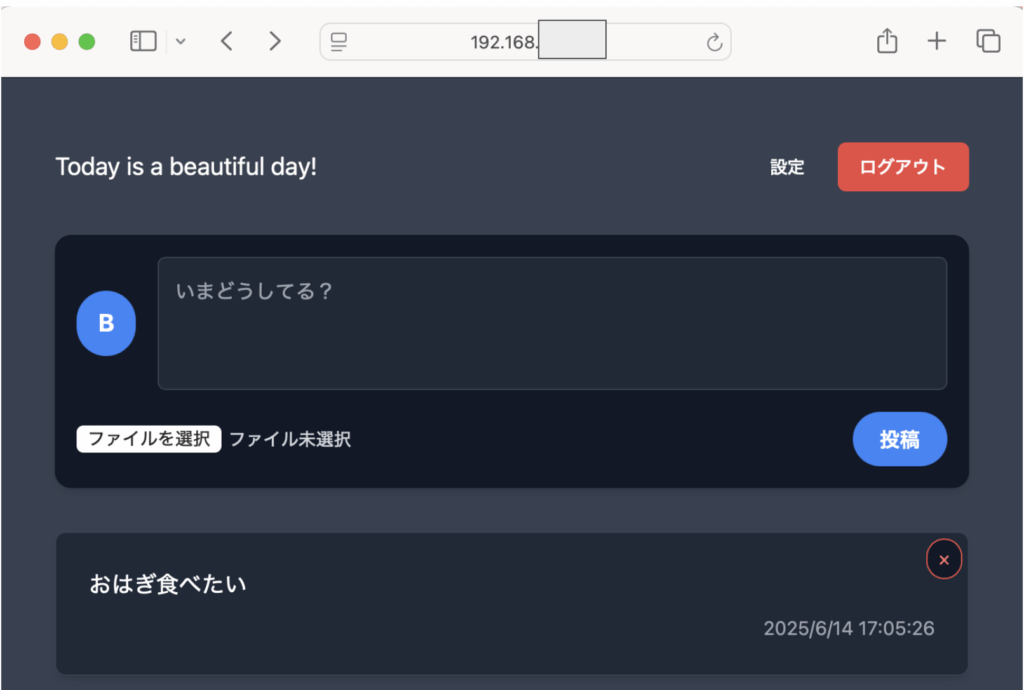
Task: Open the sidebar options dropdown chevron
Action: point(181,42)
